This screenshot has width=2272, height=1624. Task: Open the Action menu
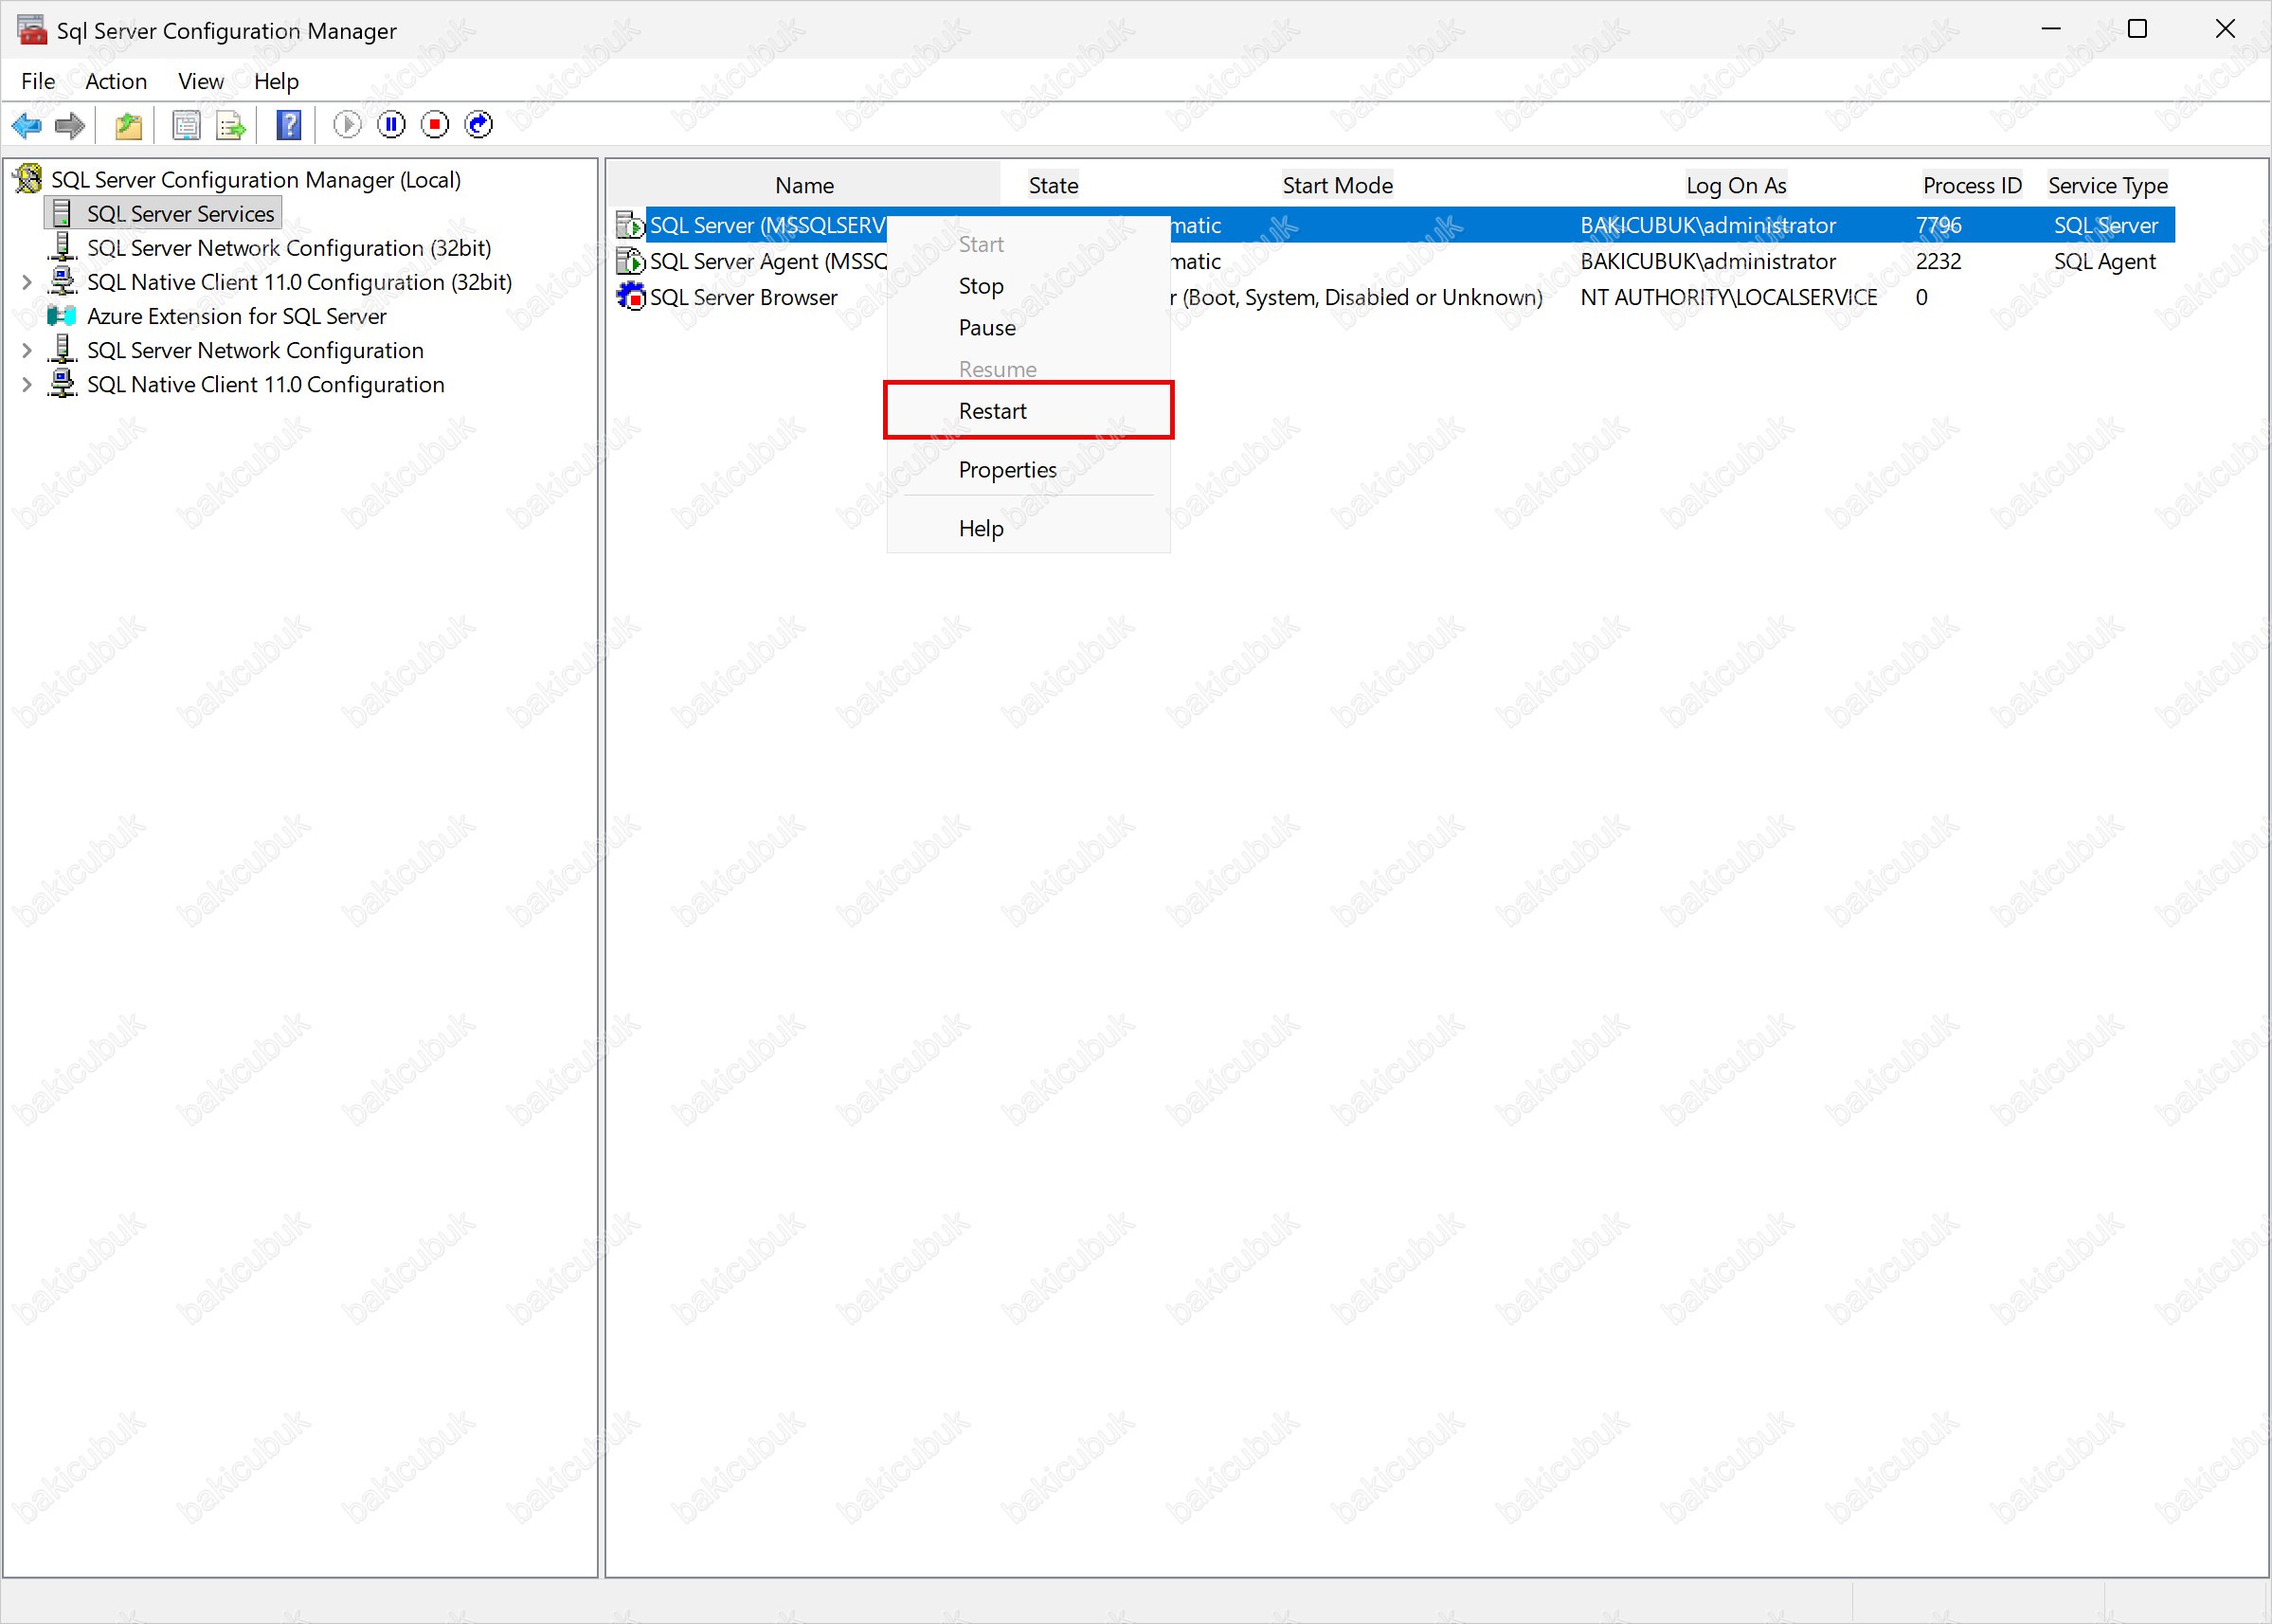pos(116,81)
